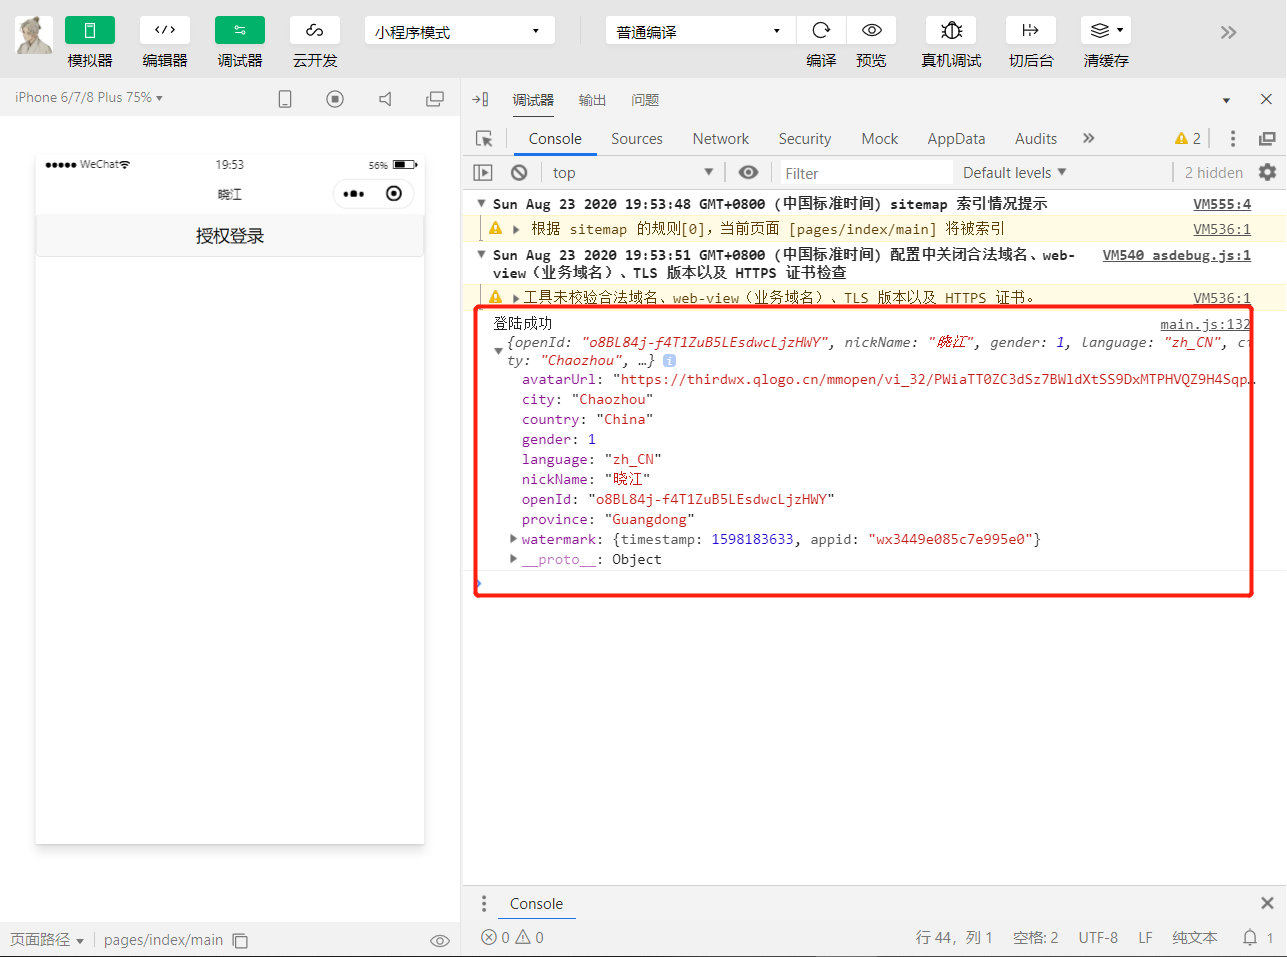Open the main.js:132 source link
1287x957 pixels.
1204,324
